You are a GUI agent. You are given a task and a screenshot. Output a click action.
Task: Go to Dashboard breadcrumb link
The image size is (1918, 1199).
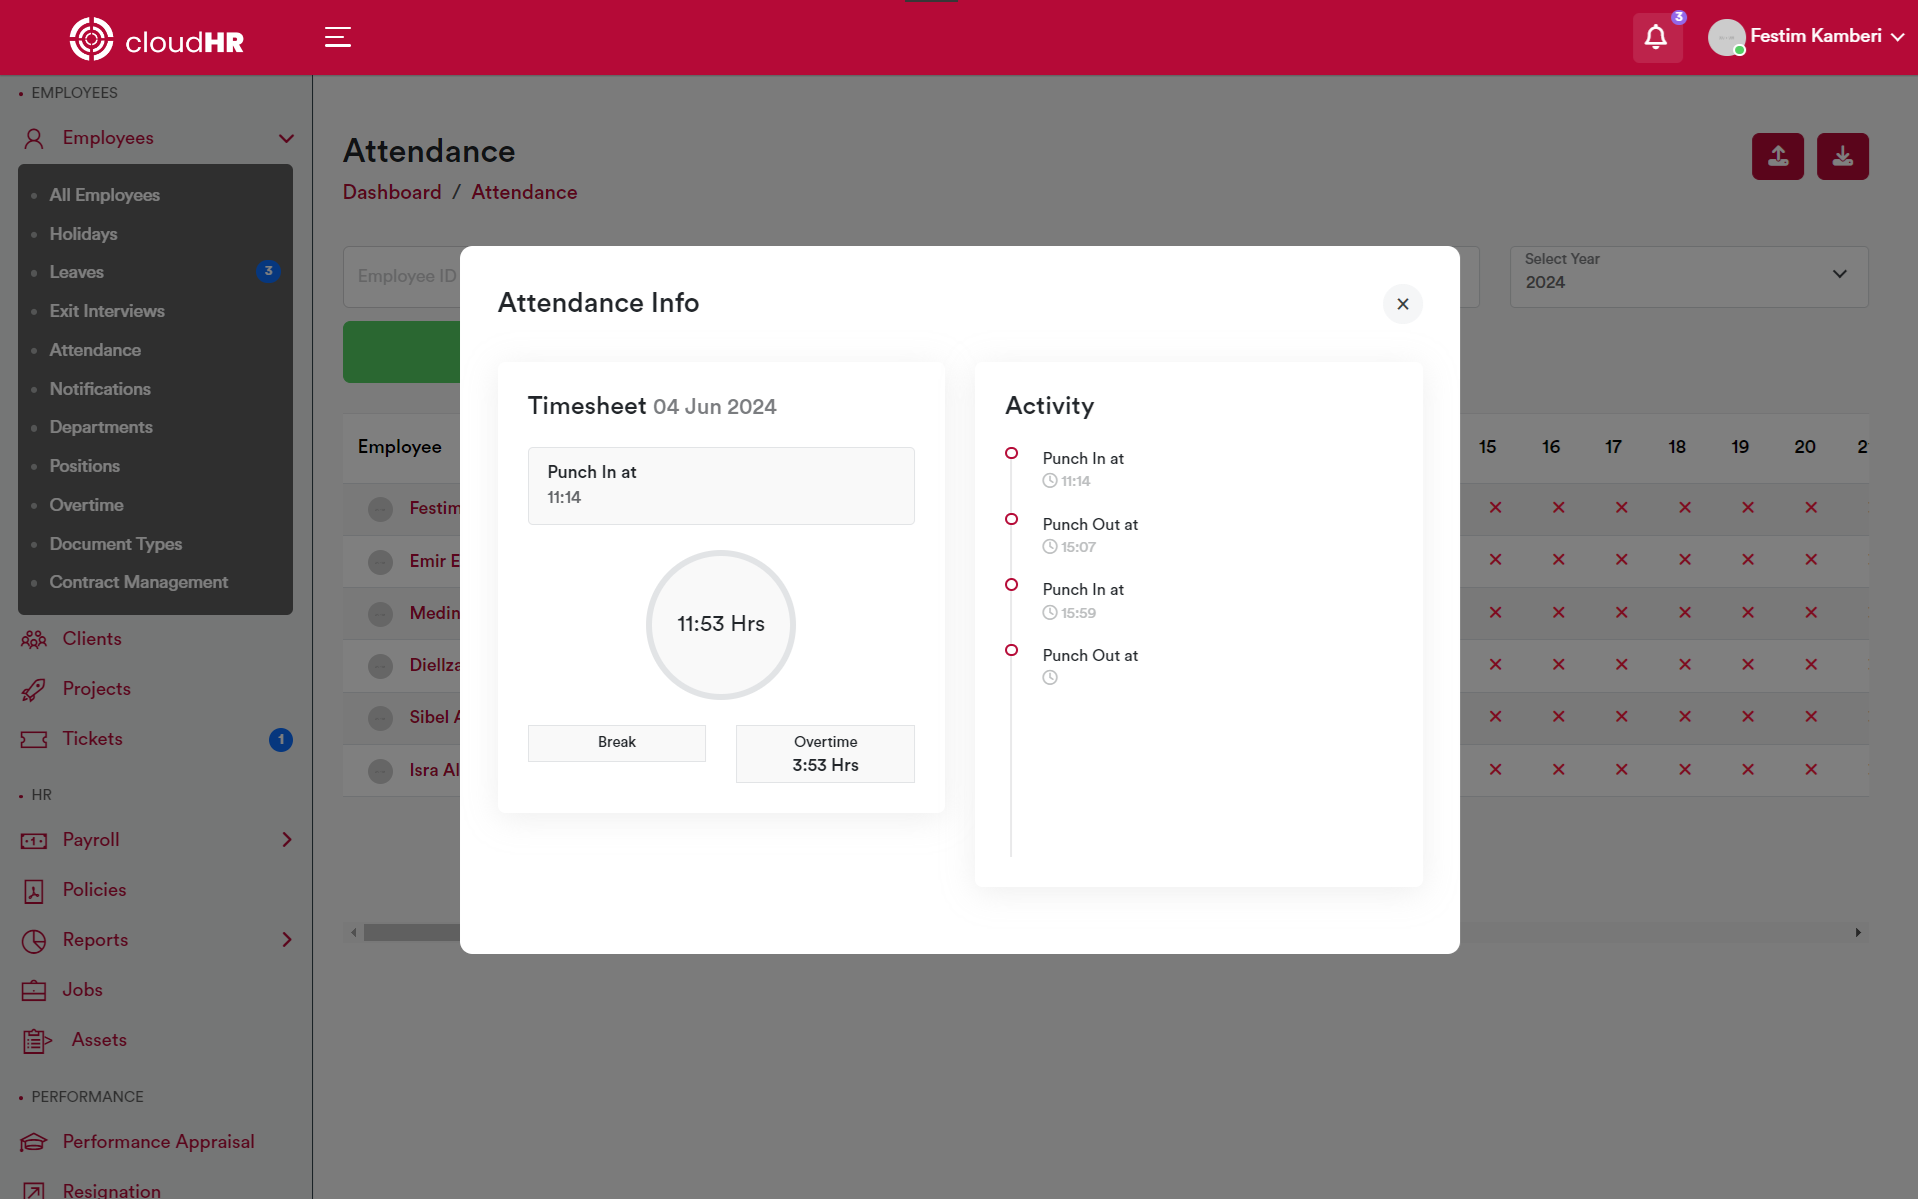[x=391, y=192]
